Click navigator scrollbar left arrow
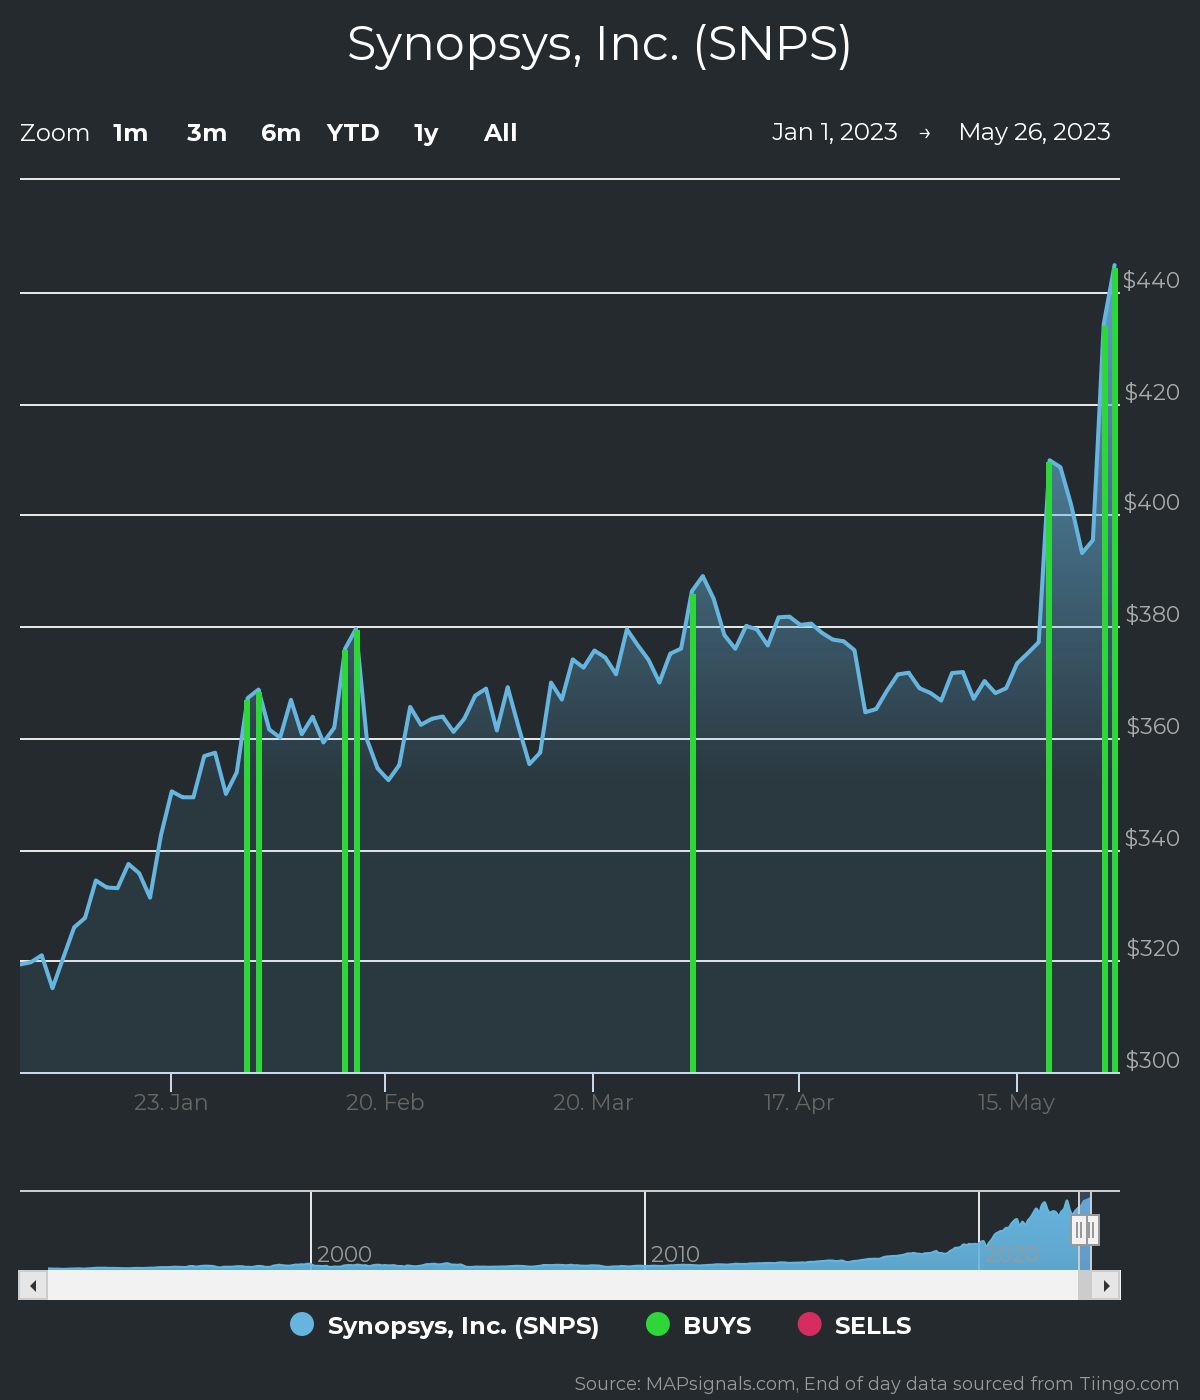The image size is (1200, 1400). click(x=33, y=1285)
